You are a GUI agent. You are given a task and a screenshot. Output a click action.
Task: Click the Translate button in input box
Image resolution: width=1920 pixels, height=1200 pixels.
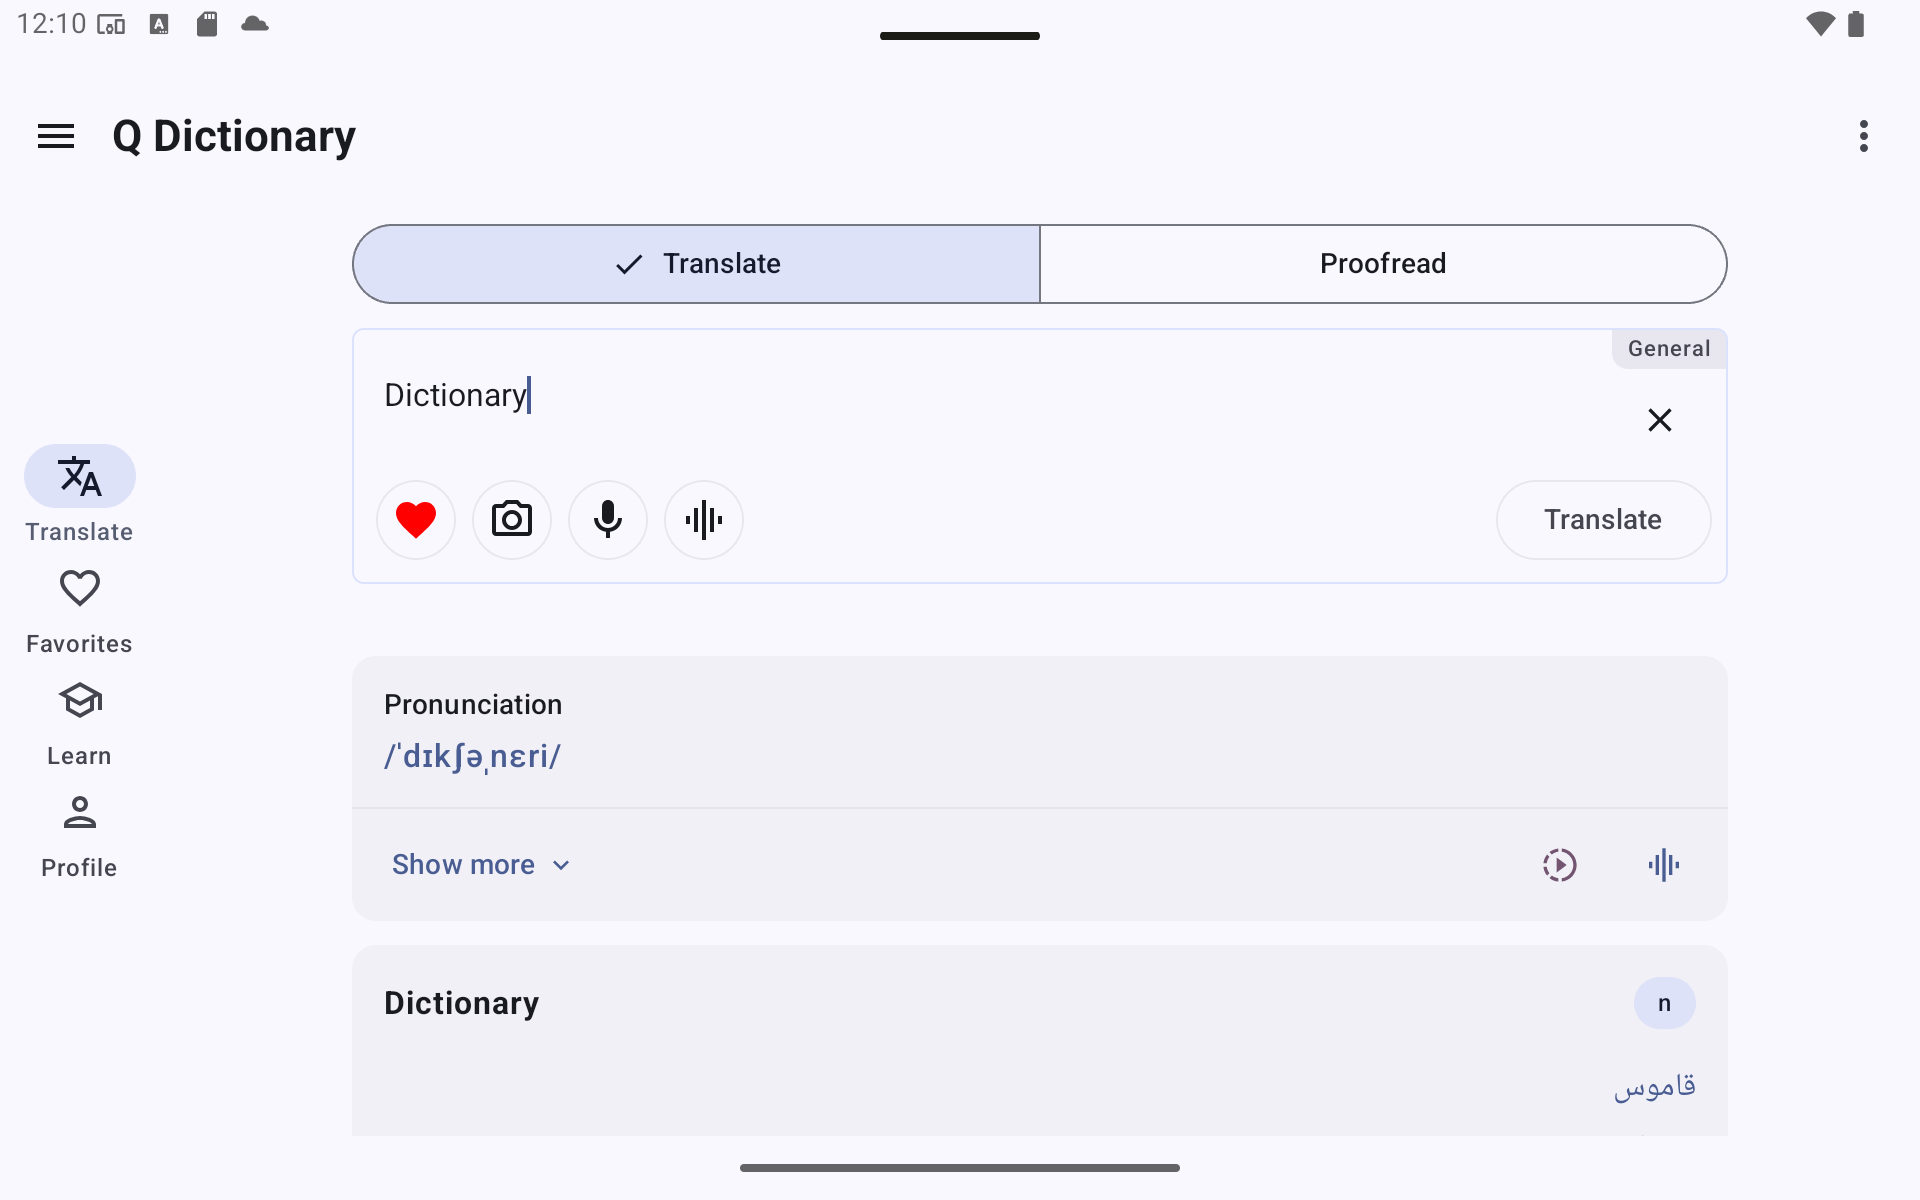(1603, 520)
